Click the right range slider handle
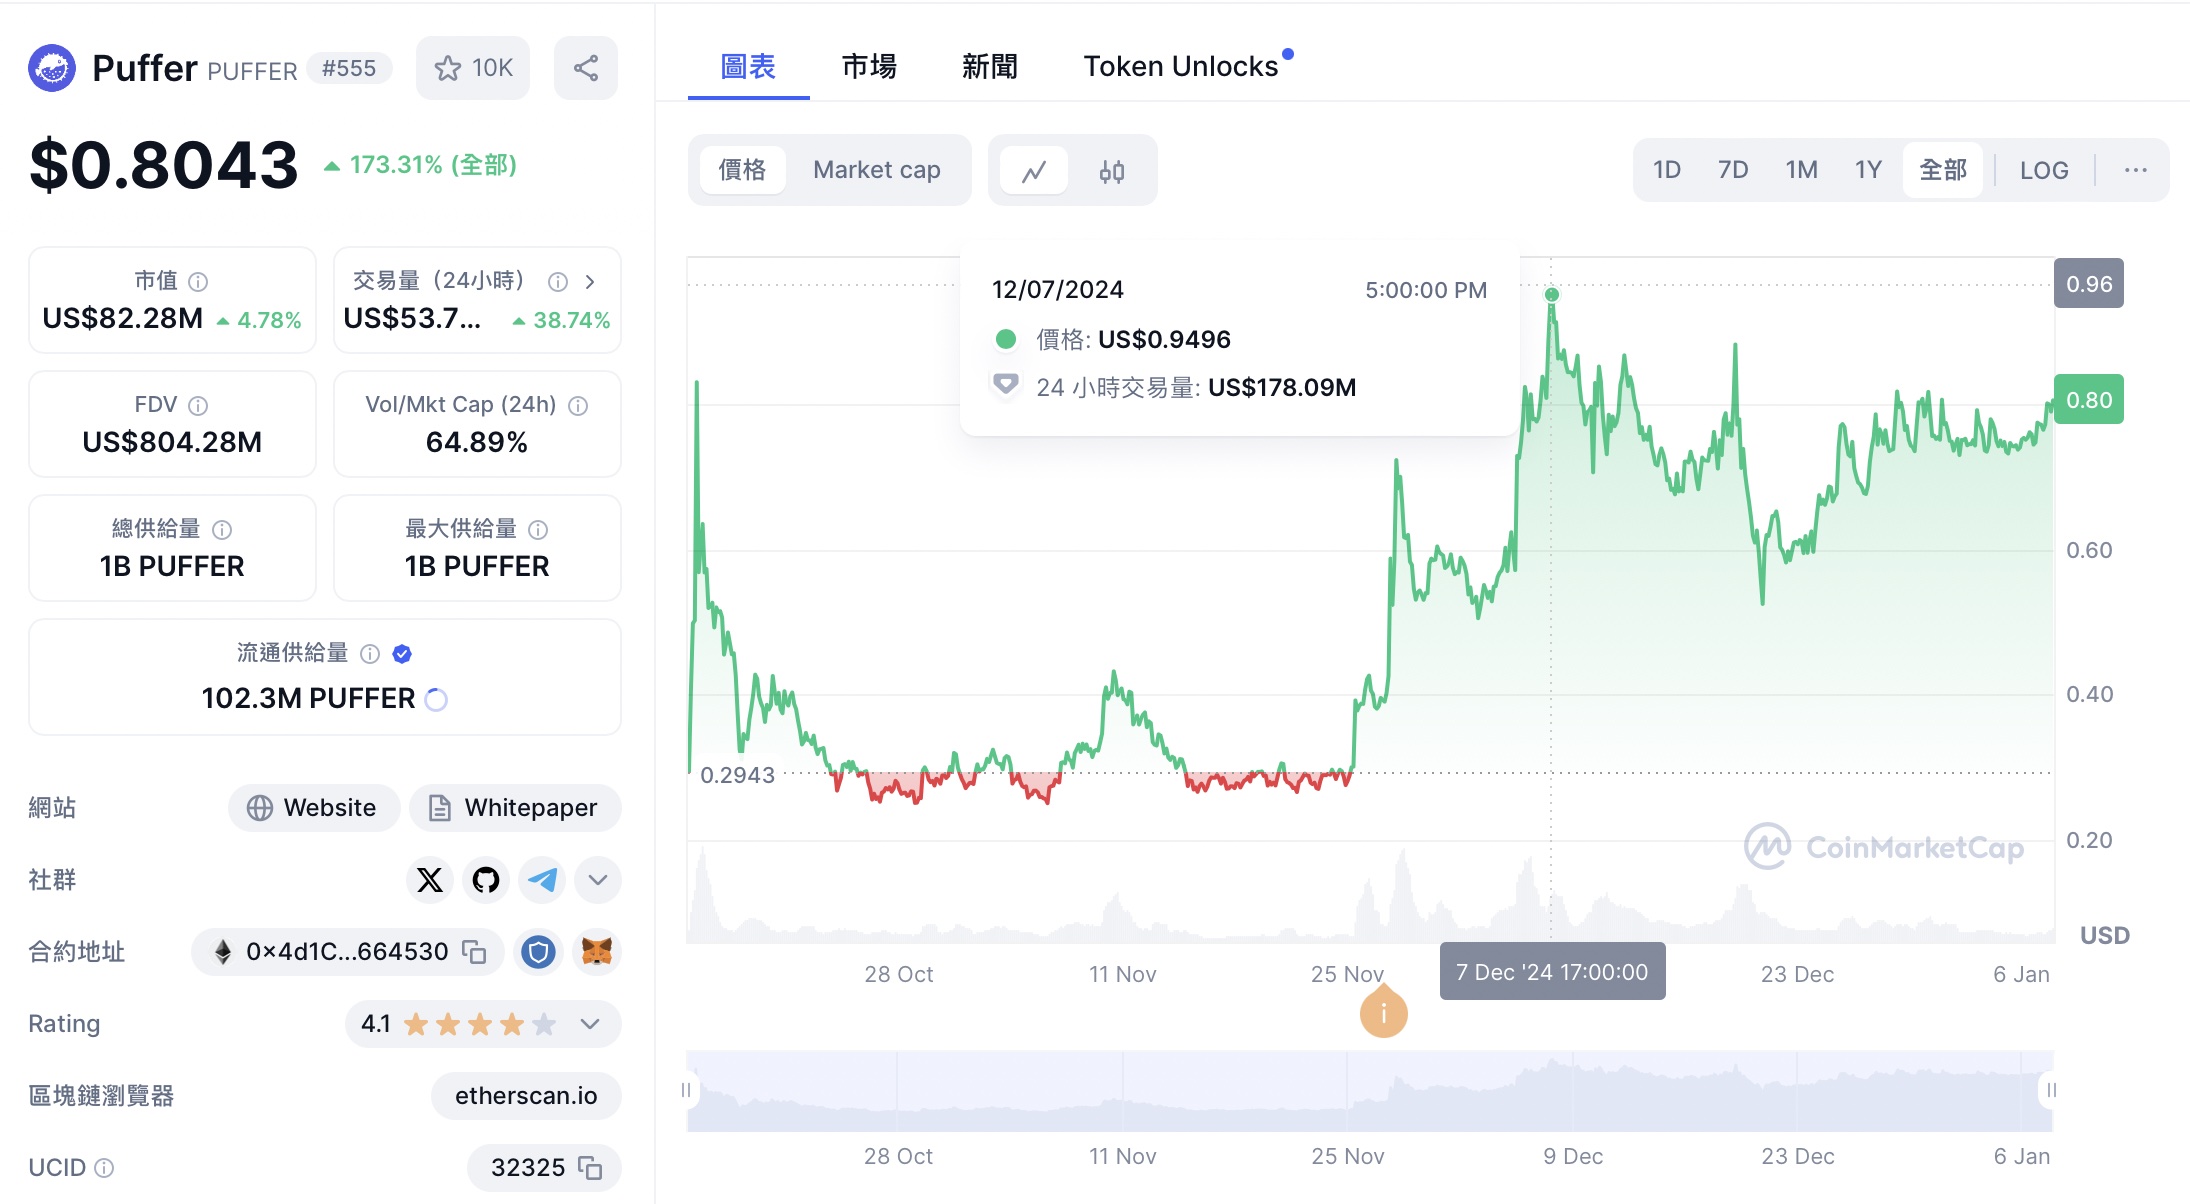 [x=2052, y=1090]
